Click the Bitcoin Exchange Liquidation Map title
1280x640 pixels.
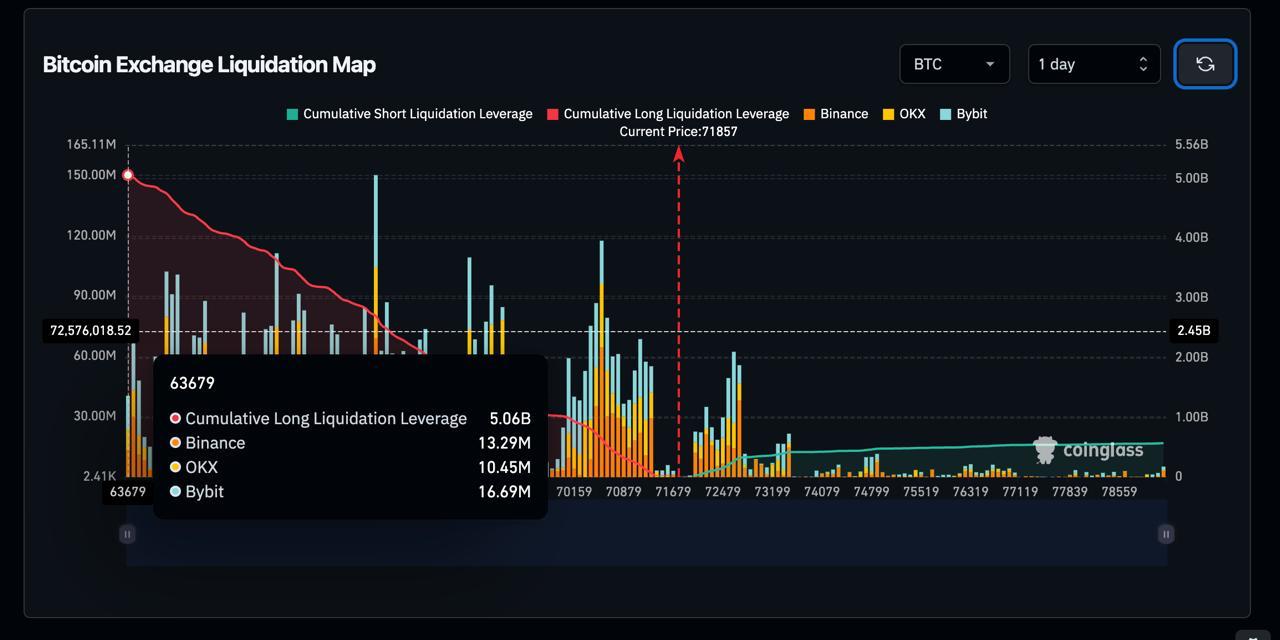coord(209,64)
